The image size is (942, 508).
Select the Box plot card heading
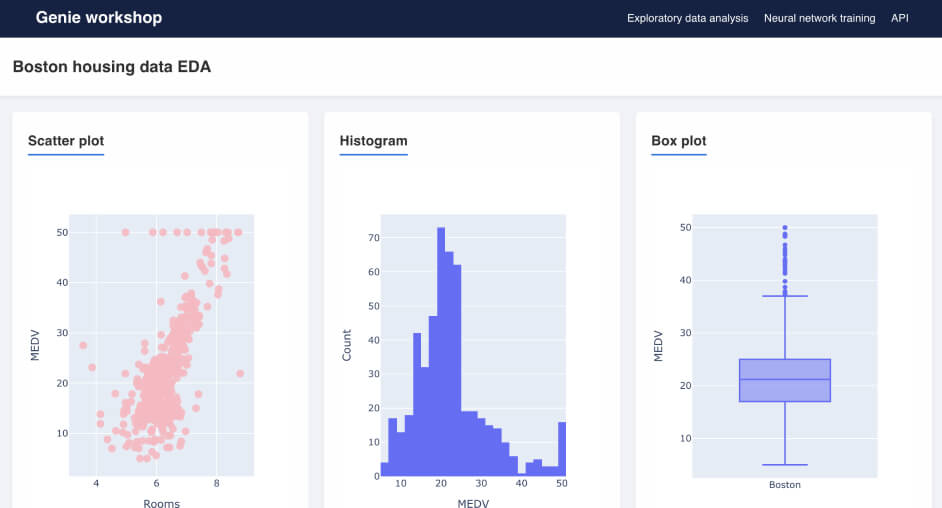(678, 141)
